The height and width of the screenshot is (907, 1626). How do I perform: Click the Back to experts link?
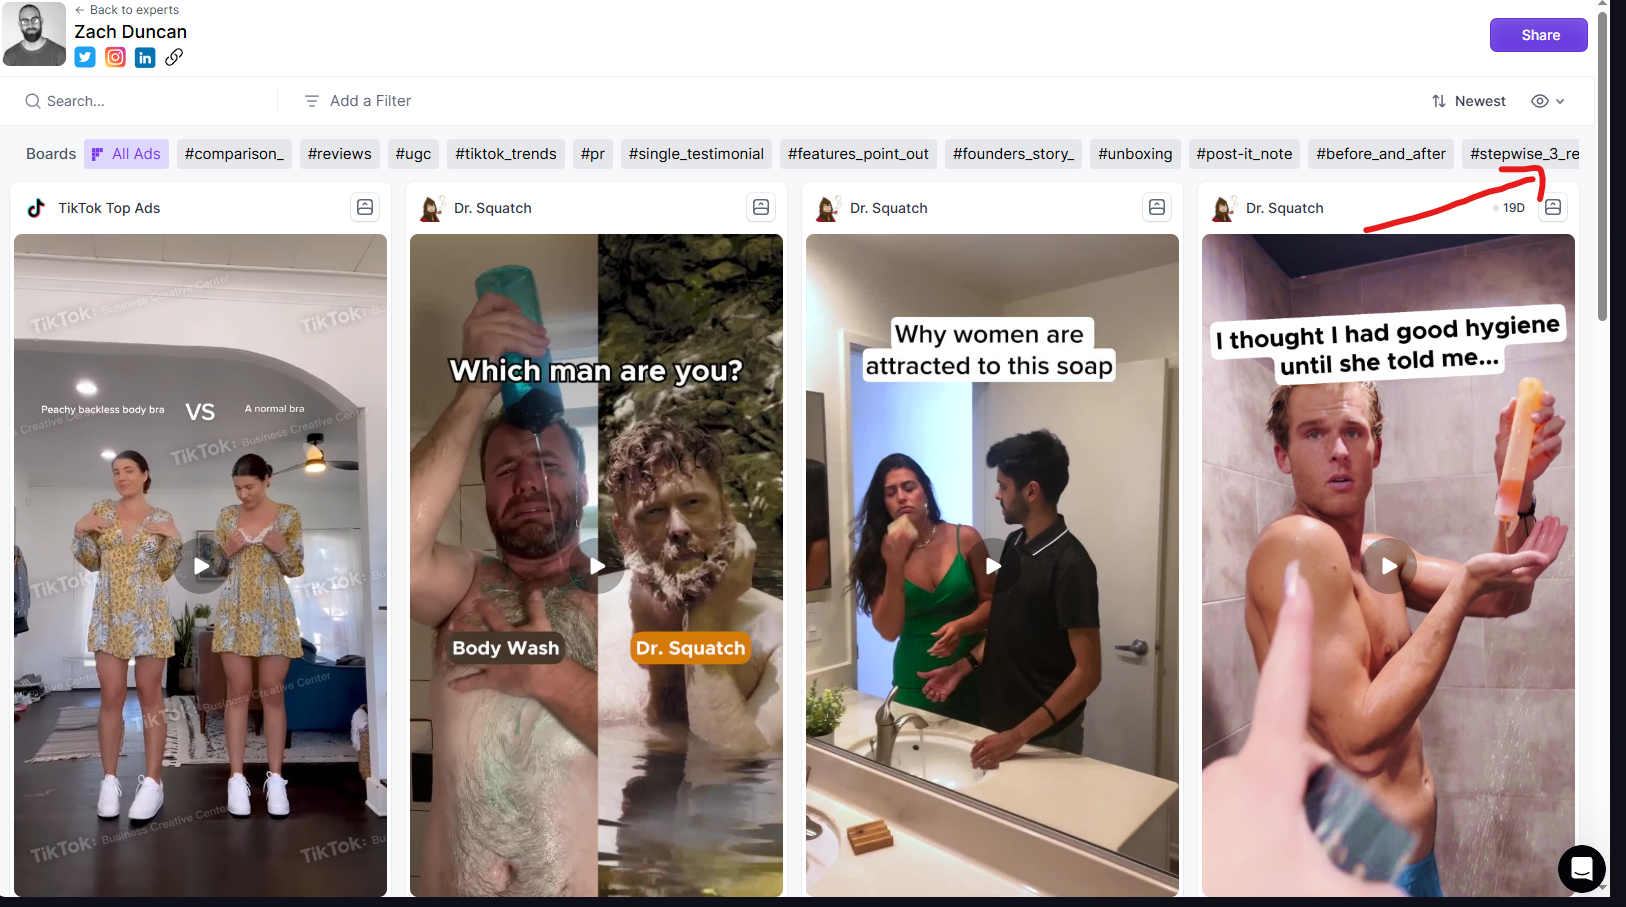coord(127,10)
